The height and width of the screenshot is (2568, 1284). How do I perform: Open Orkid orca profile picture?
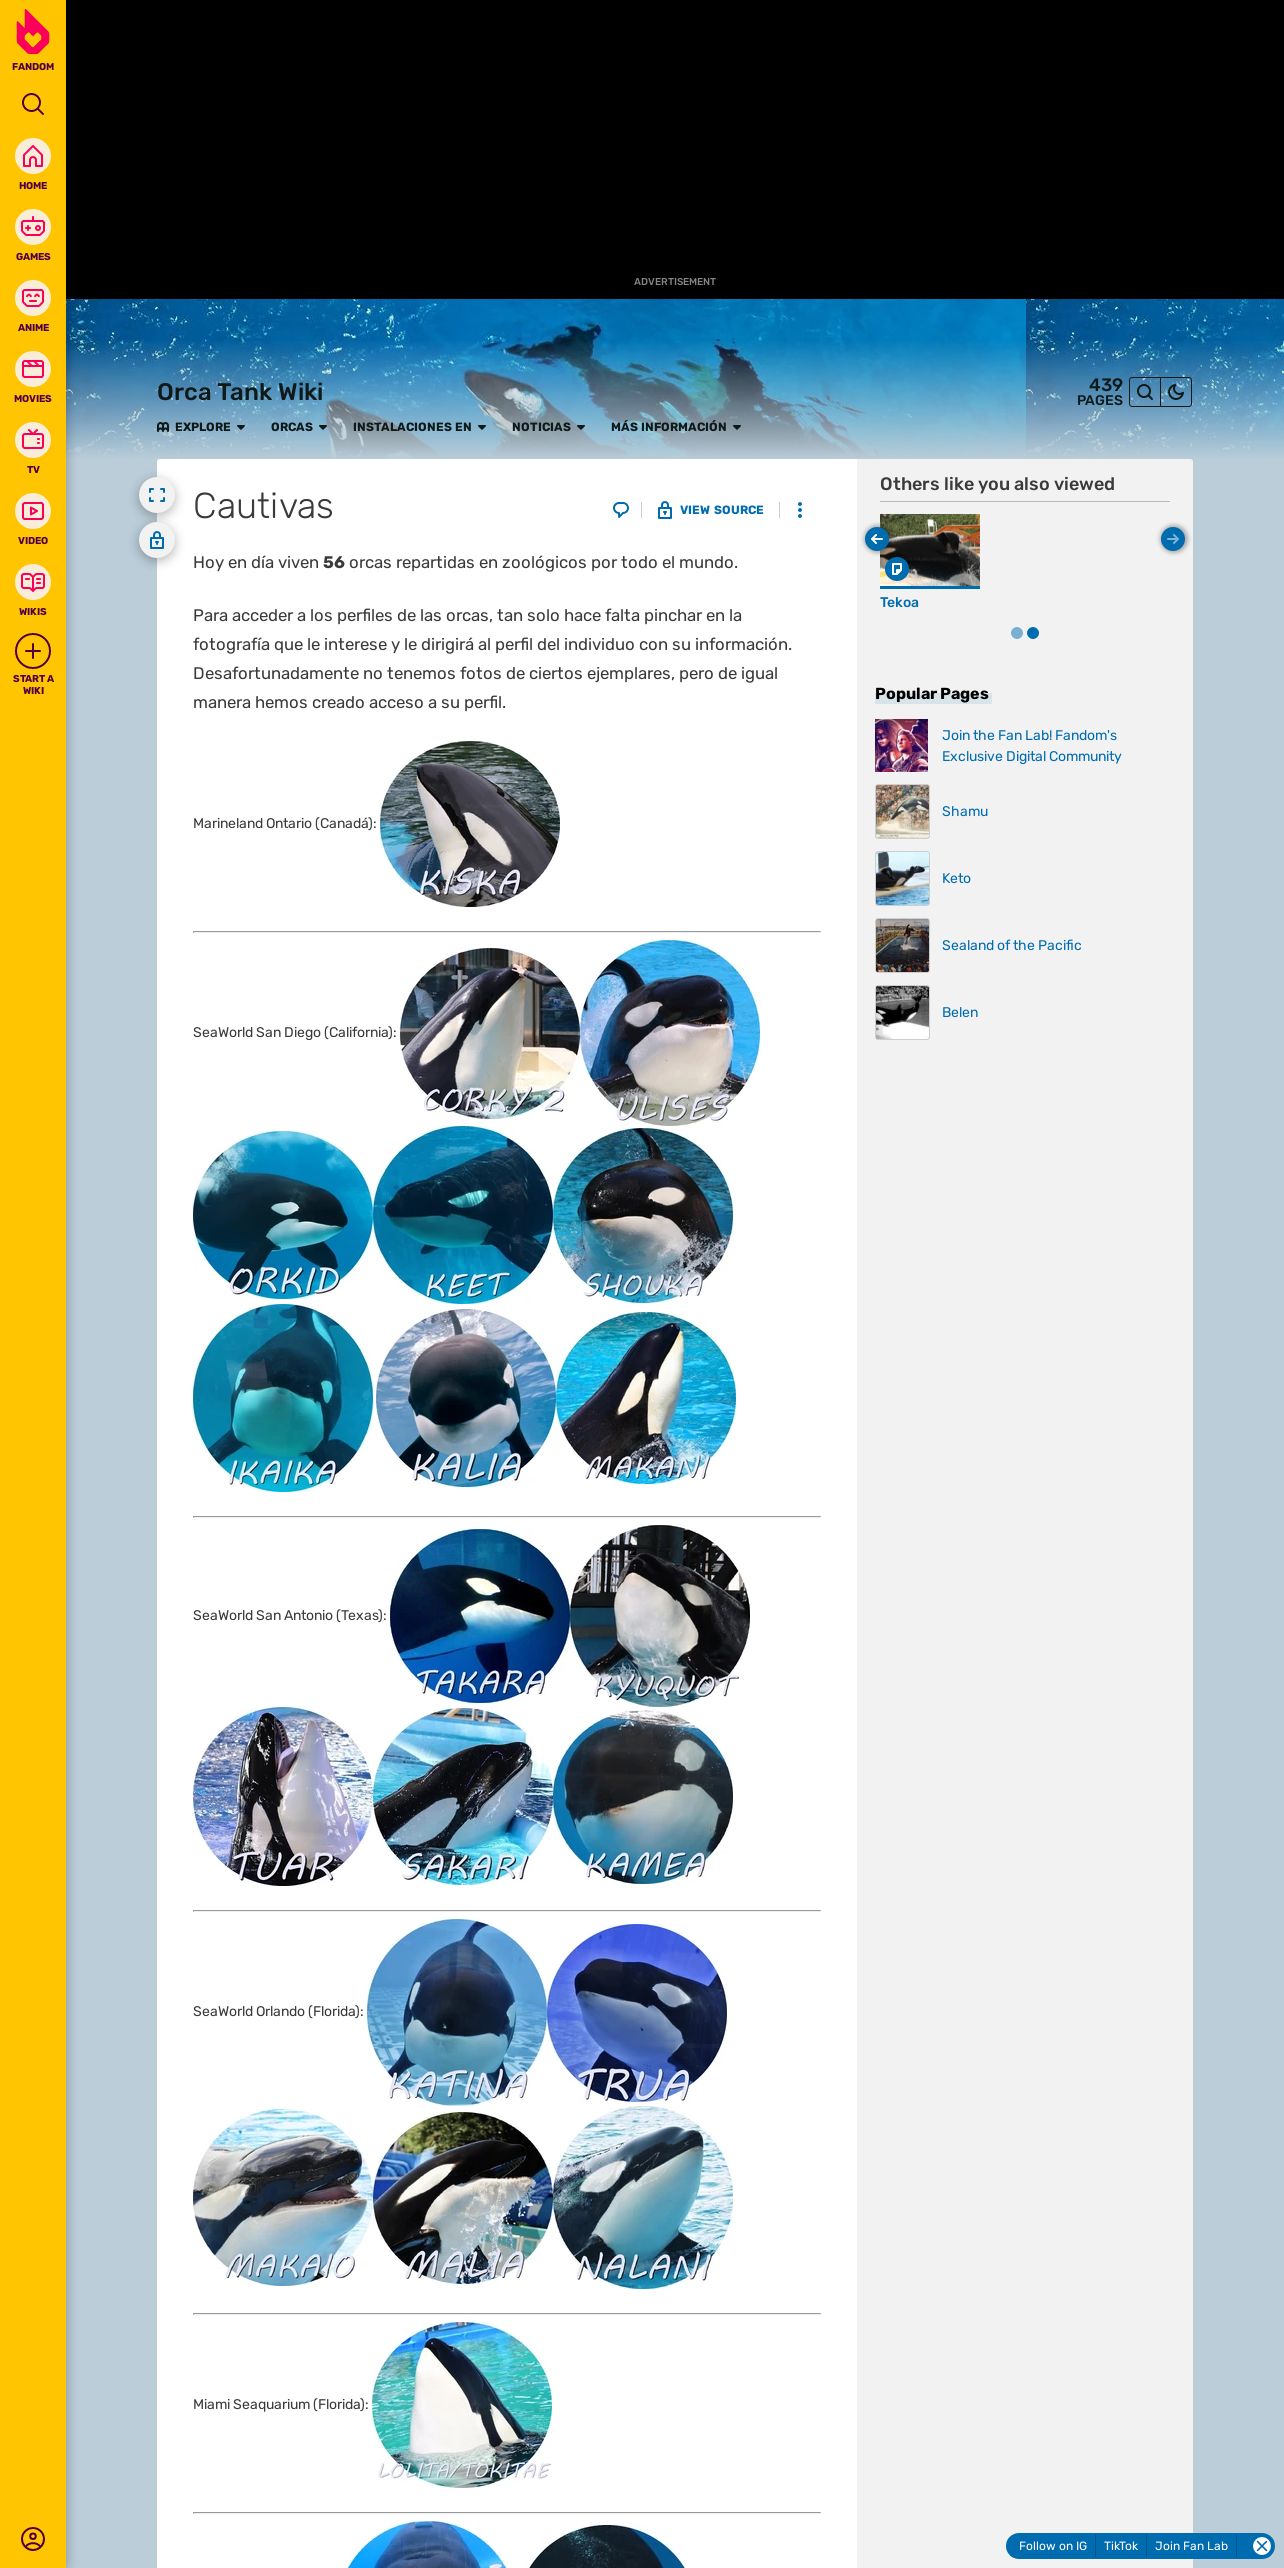tap(283, 1215)
